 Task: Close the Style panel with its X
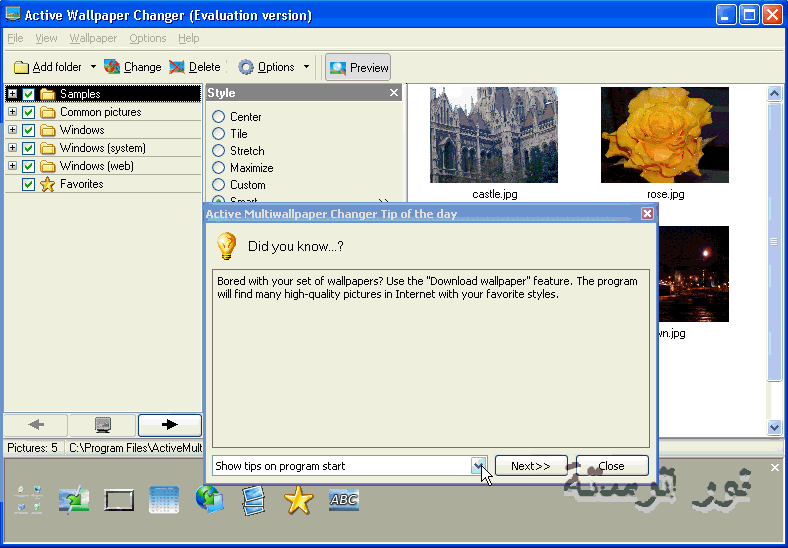pyautogui.click(x=394, y=93)
